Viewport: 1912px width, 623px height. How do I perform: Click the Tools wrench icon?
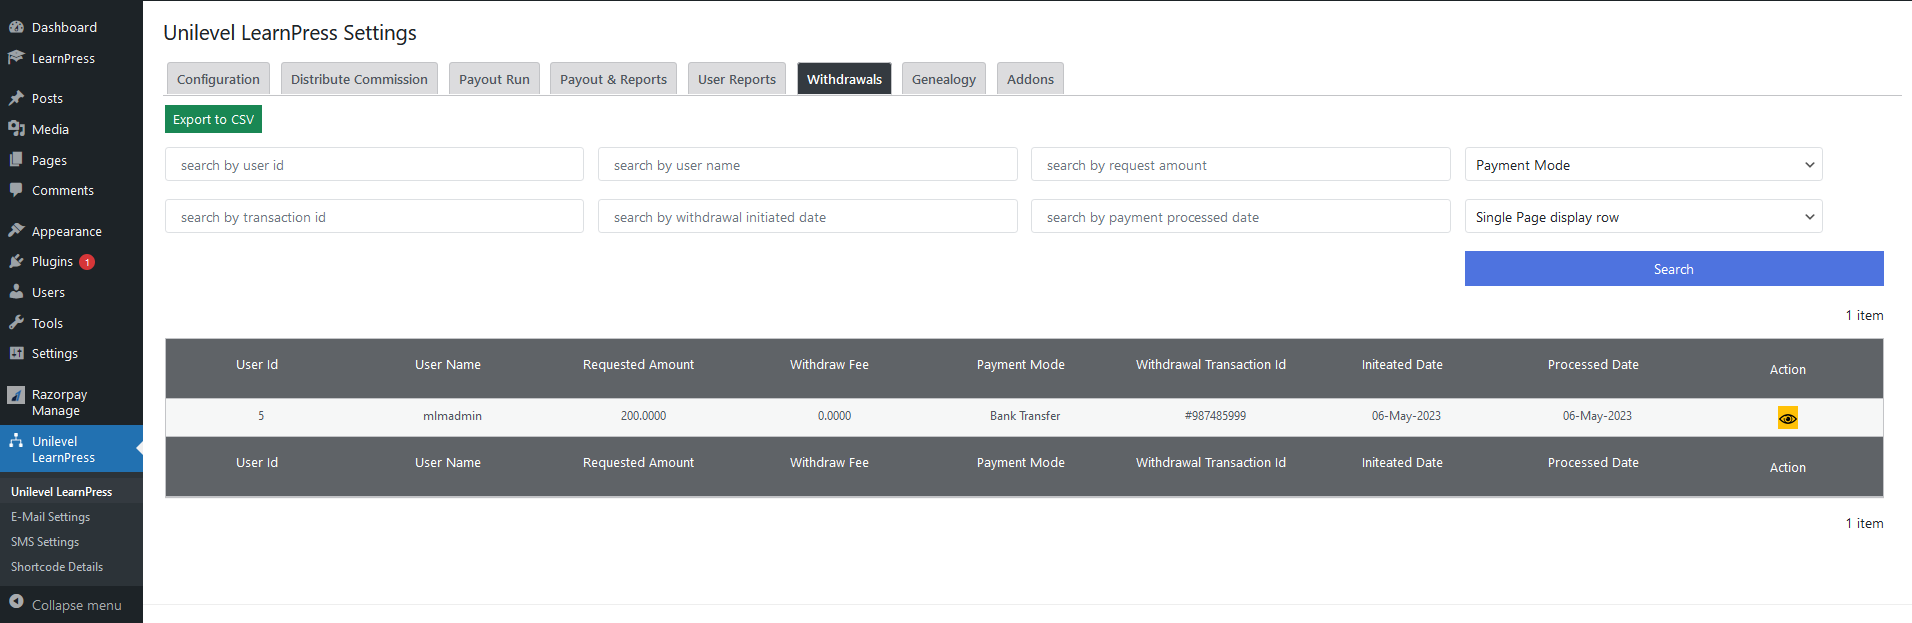16,323
